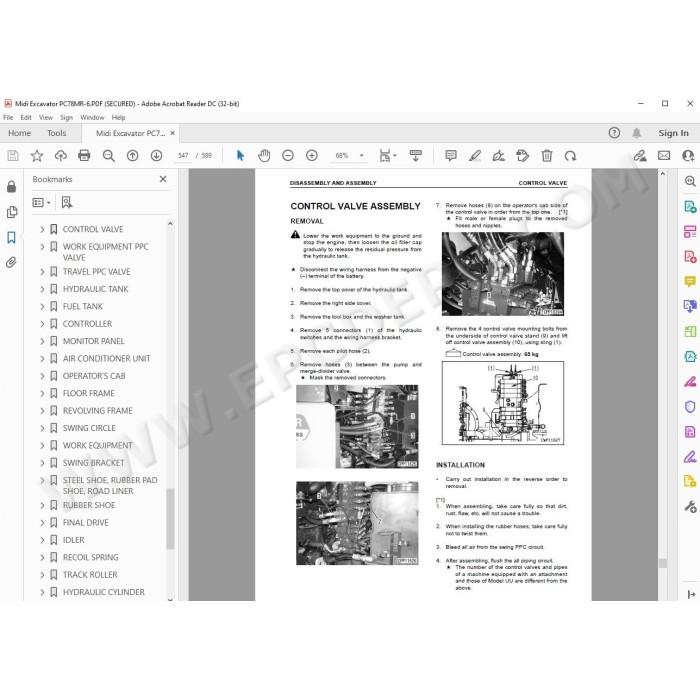This screenshot has width=700, height=700.
Task: Go to previous page arrow
Action: 133,155
